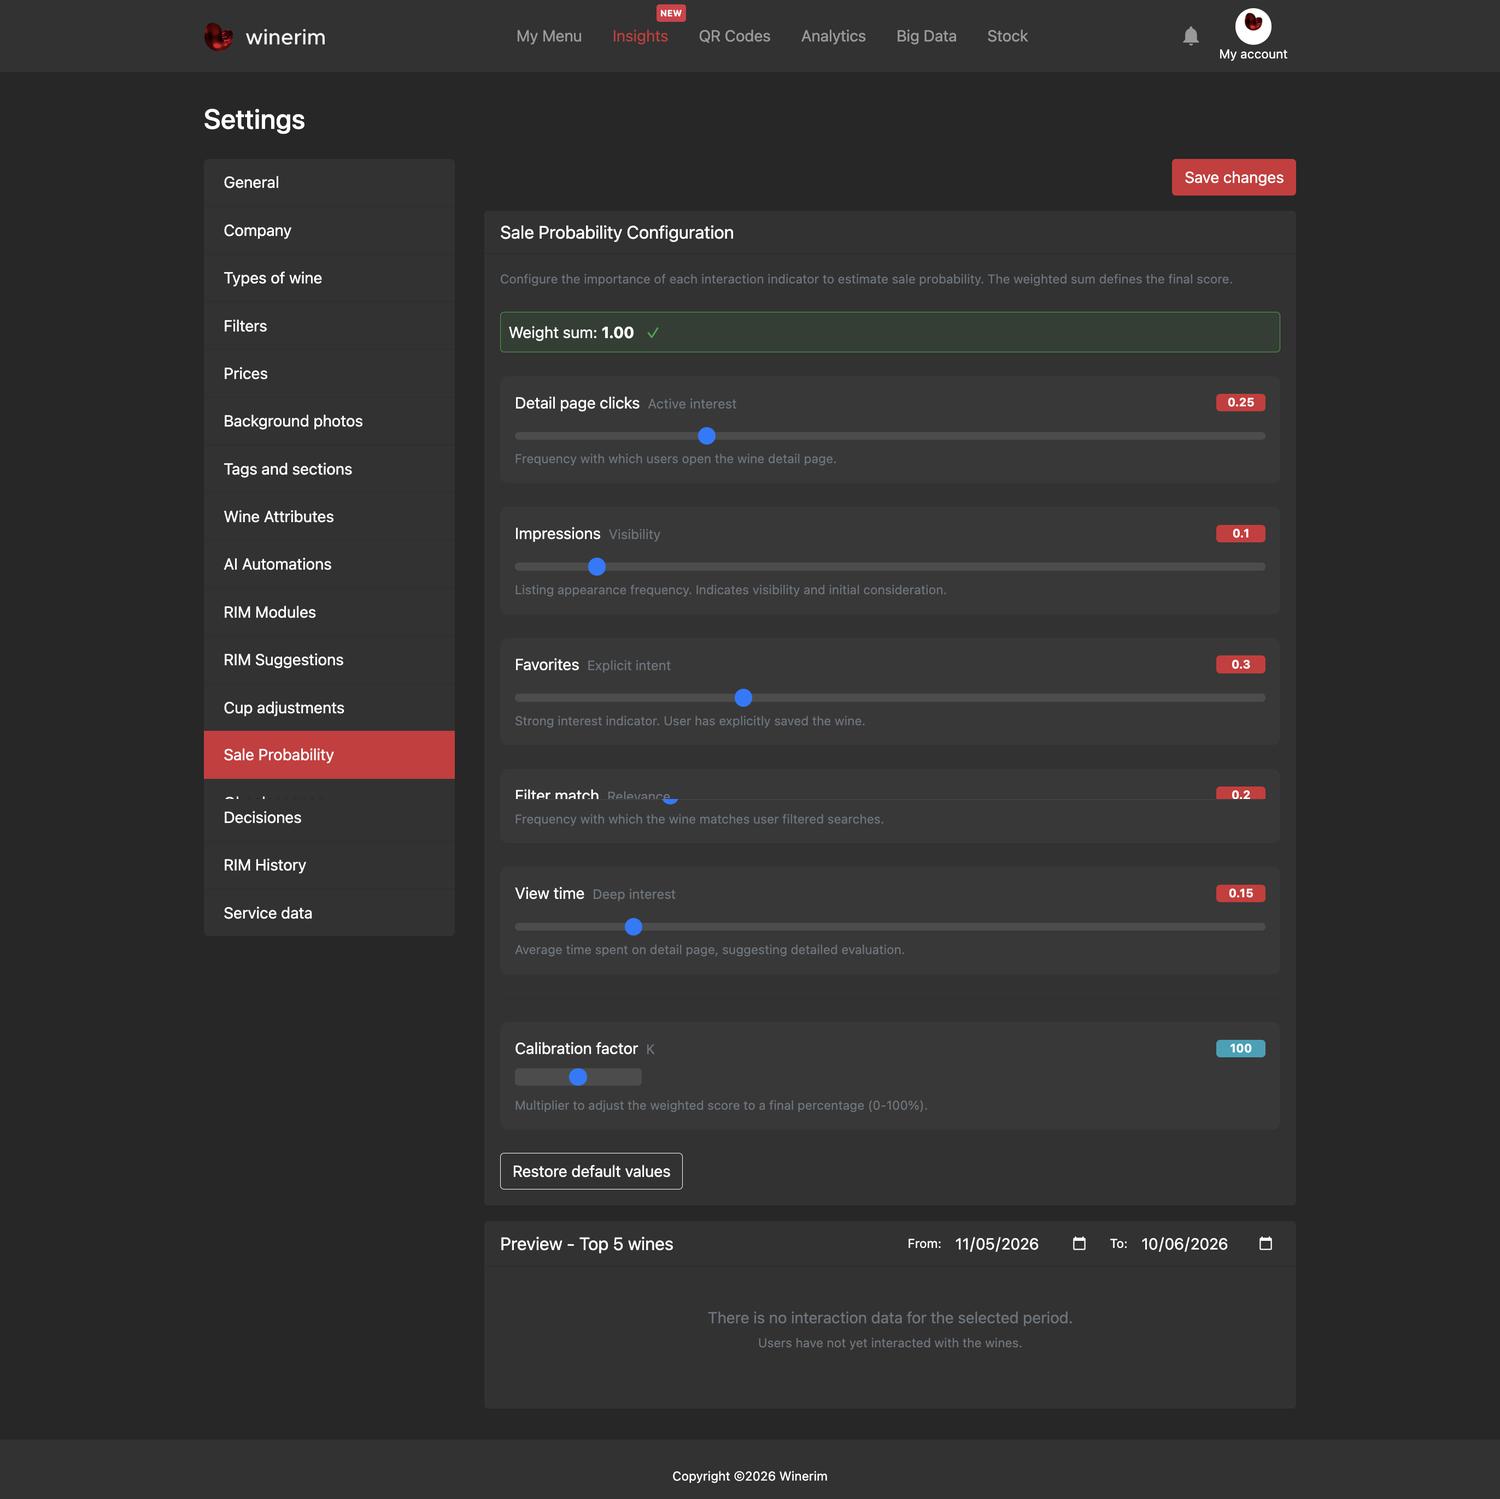Open Analytics in top navigation
This screenshot has width=1500, height=1499.
click(833, 36)
